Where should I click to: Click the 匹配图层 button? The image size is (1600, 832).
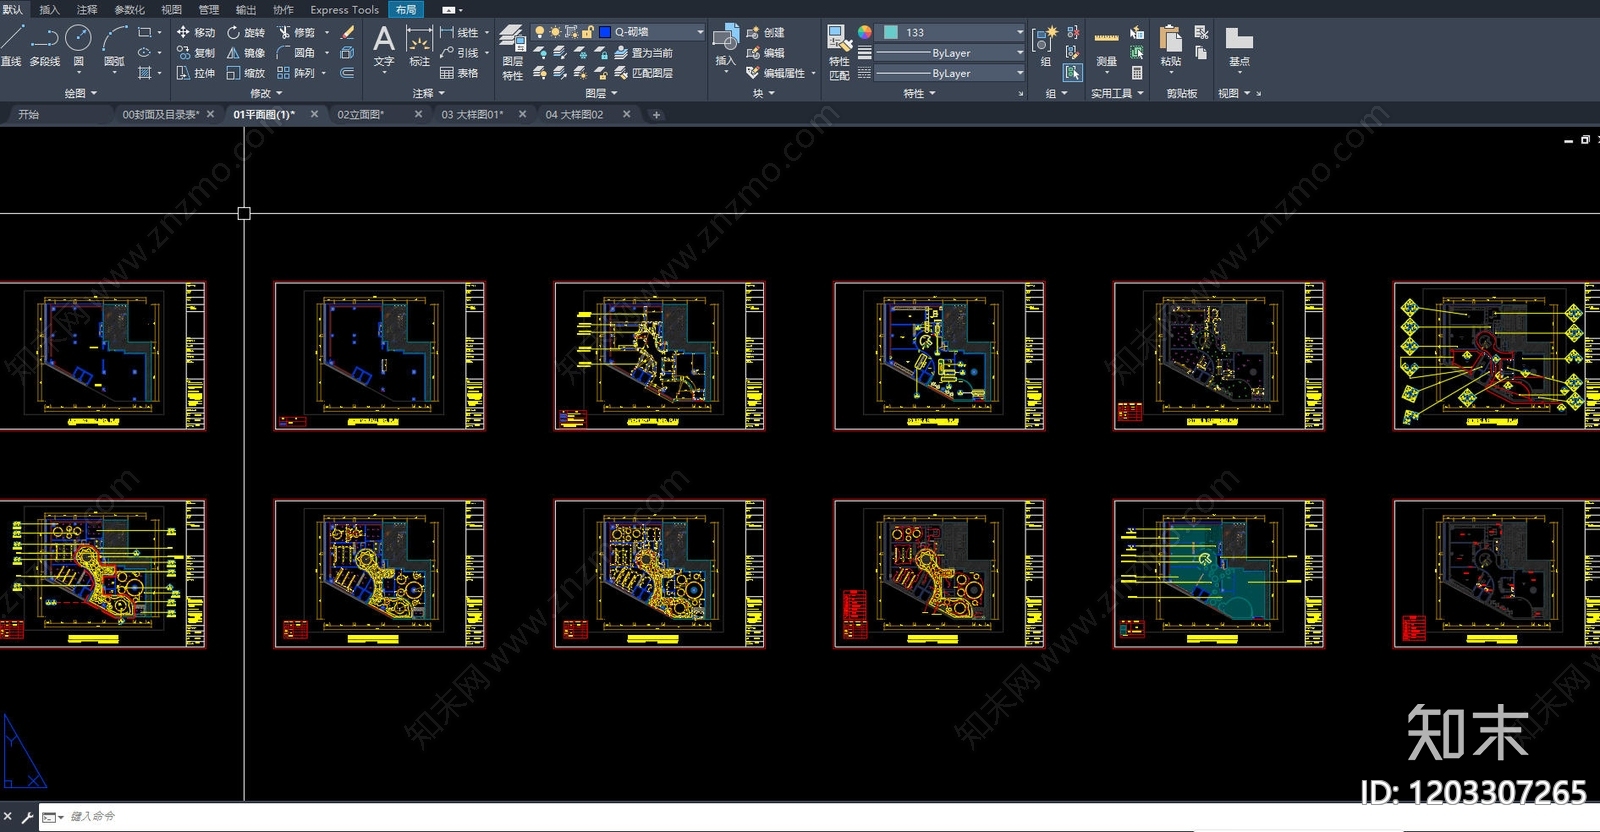643,73
